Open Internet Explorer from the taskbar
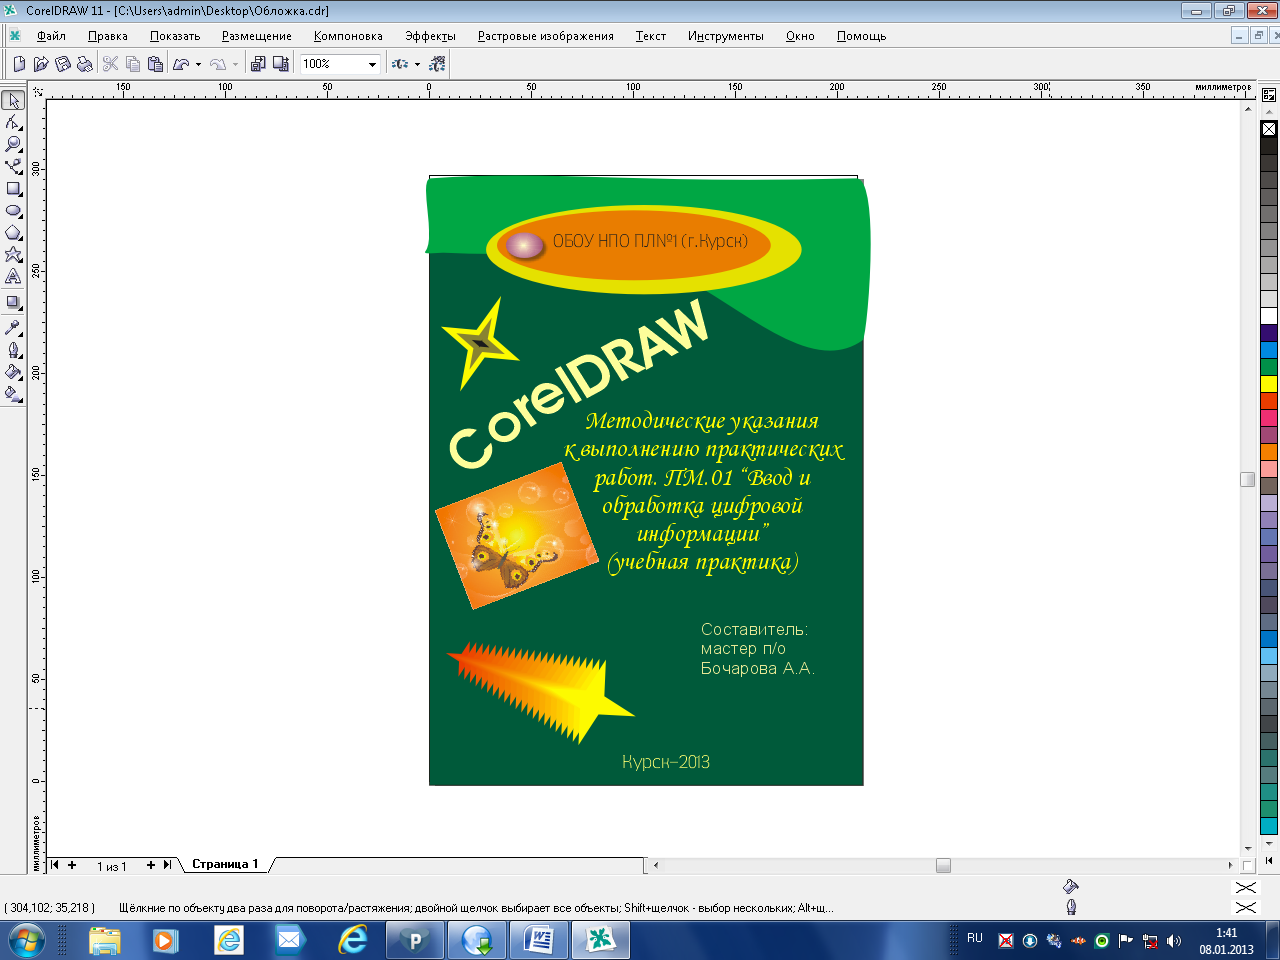Screen dimensions: 1280x960 353,941
